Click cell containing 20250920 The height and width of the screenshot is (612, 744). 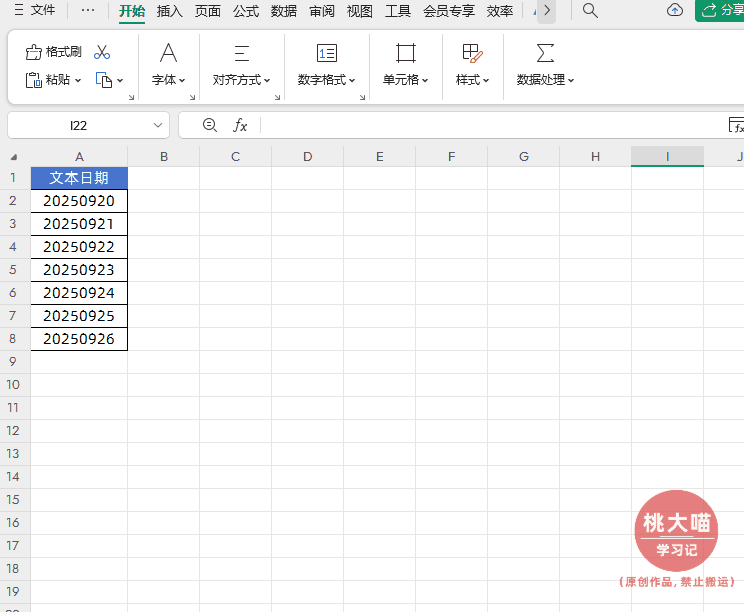point(79,201)
